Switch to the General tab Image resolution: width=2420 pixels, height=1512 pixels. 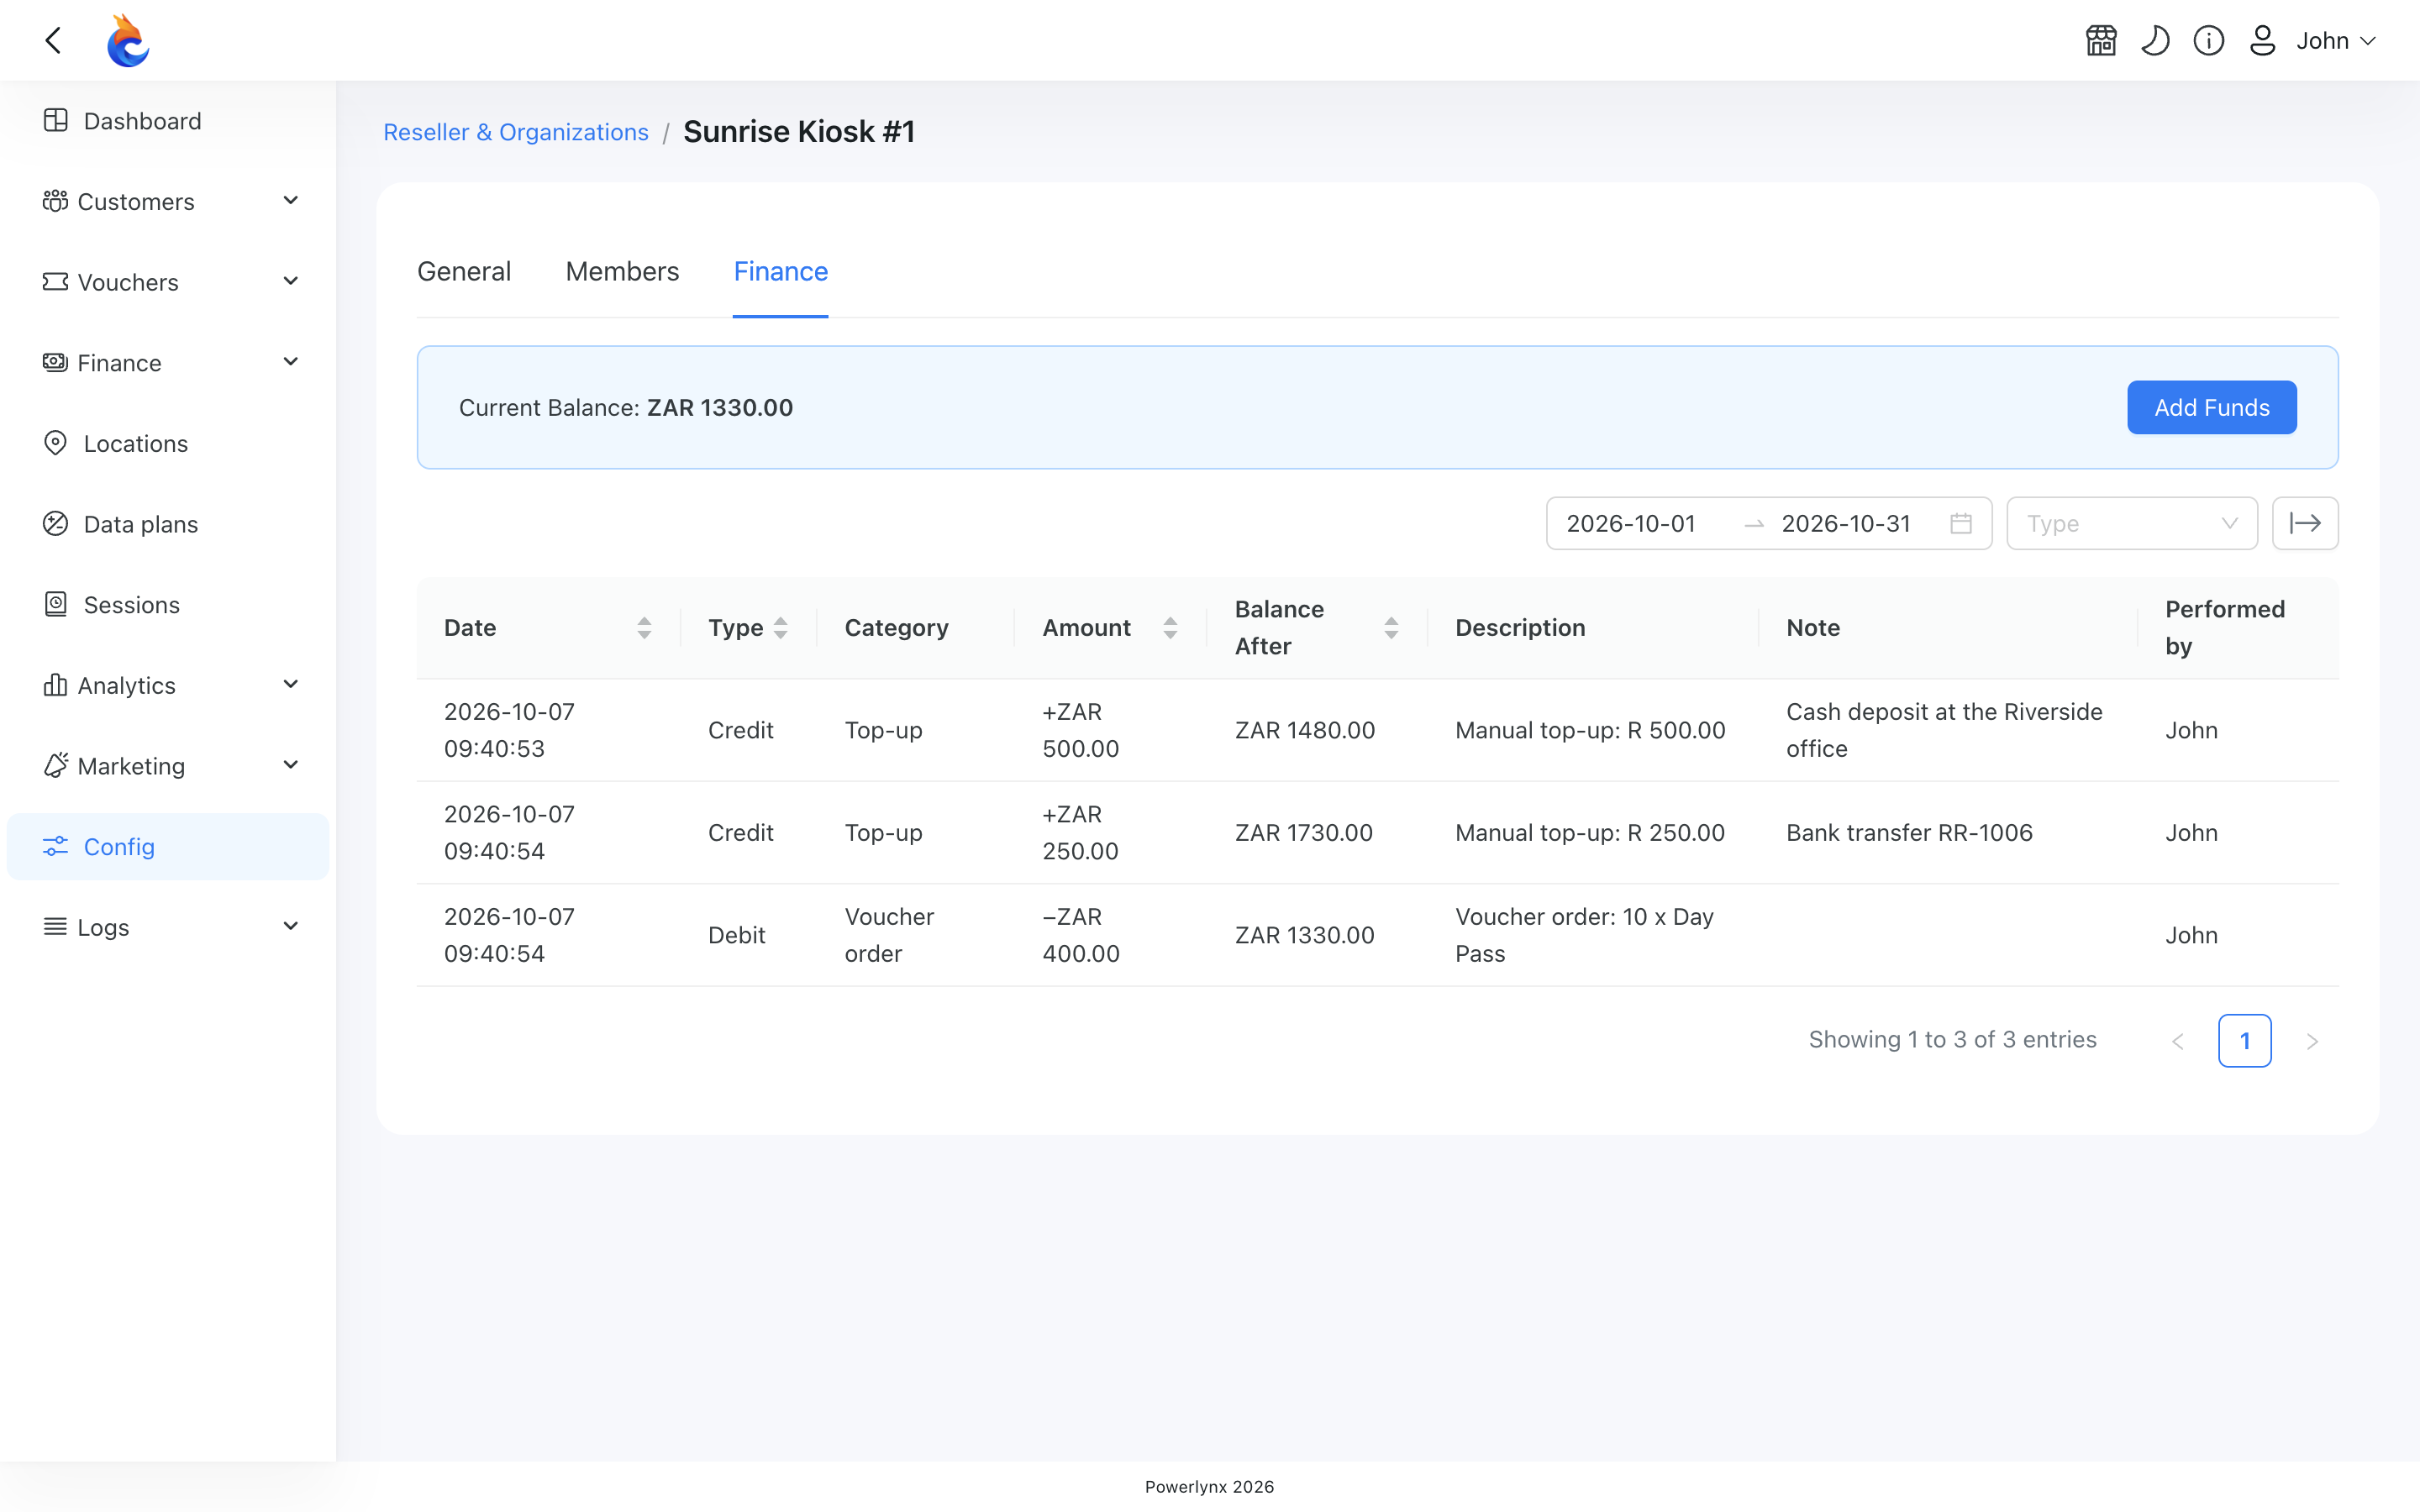[x=464, y=272]
